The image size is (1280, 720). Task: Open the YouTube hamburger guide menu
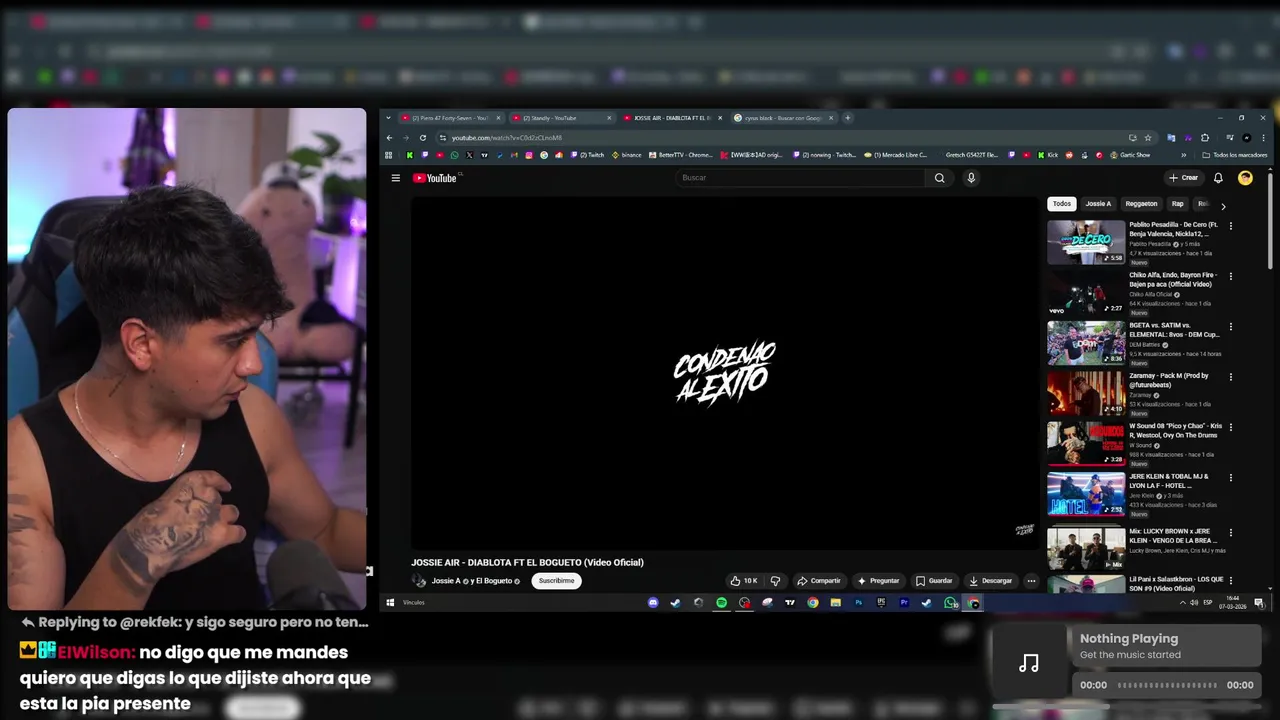pyautogui.click(x=396, y=178)
